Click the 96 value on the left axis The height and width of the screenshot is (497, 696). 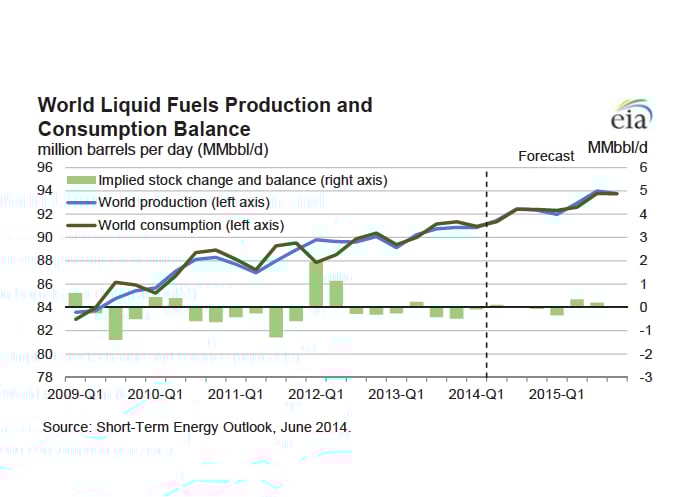46,167
